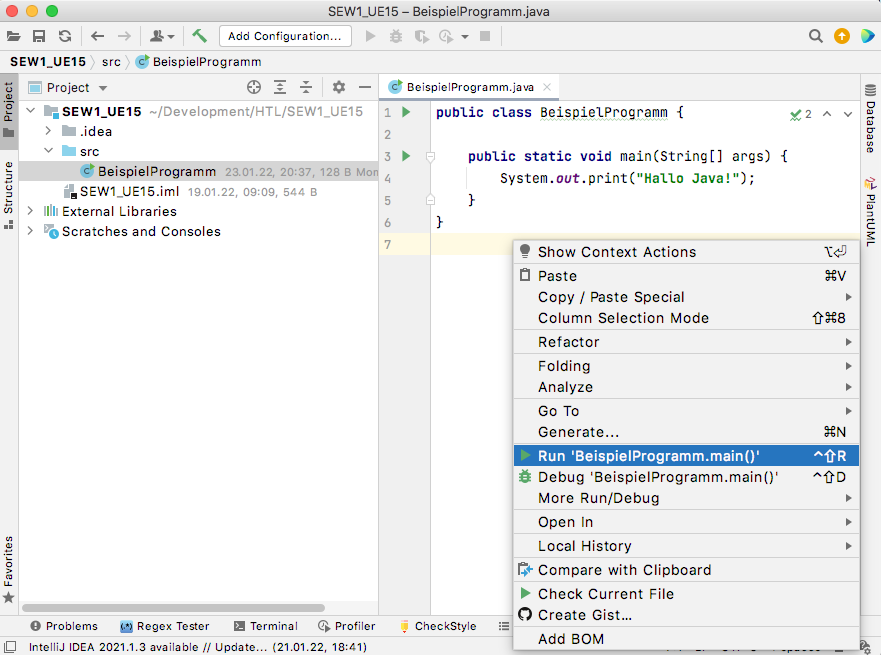Click the Build Project hammer icon
This screenshot has width=881, height=655.
(x=199, y=36)
